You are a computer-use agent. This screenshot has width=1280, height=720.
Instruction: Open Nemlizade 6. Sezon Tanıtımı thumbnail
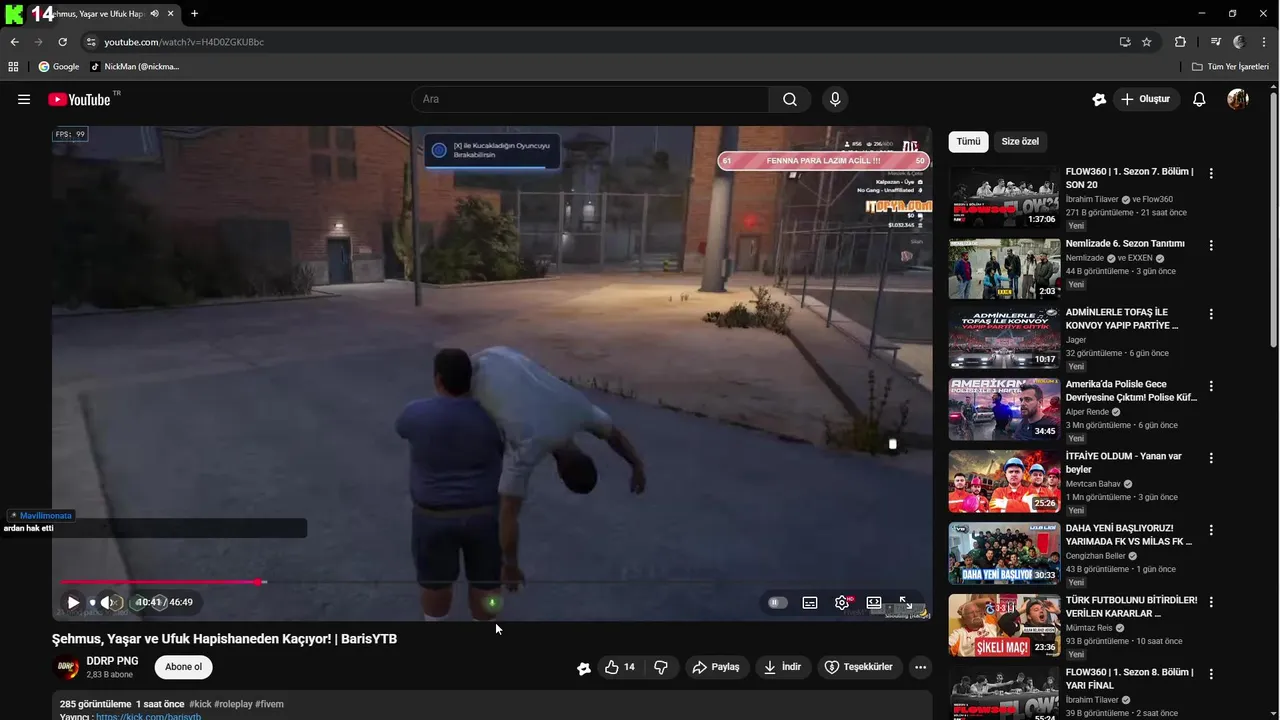1004,269
